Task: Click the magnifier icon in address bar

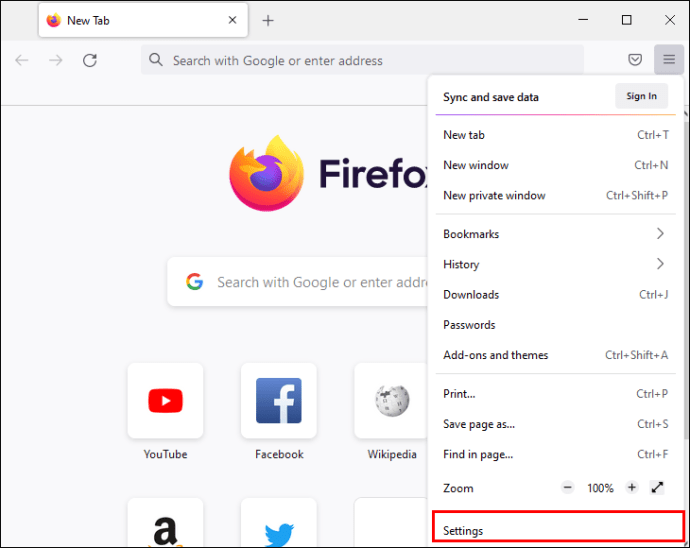Action: 155,59
